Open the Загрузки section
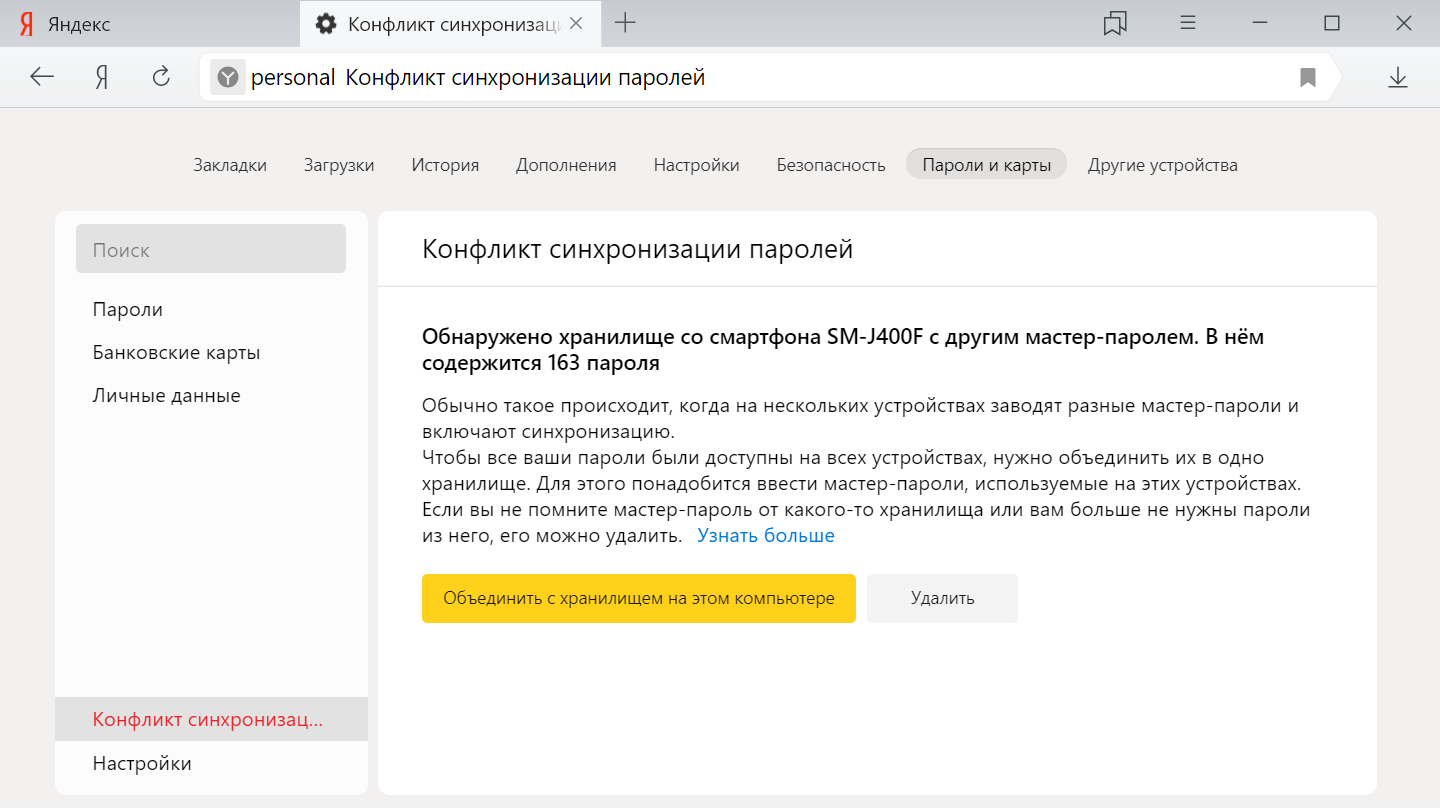The height and width of the screenshot is (808, 1440). point(339,165)
